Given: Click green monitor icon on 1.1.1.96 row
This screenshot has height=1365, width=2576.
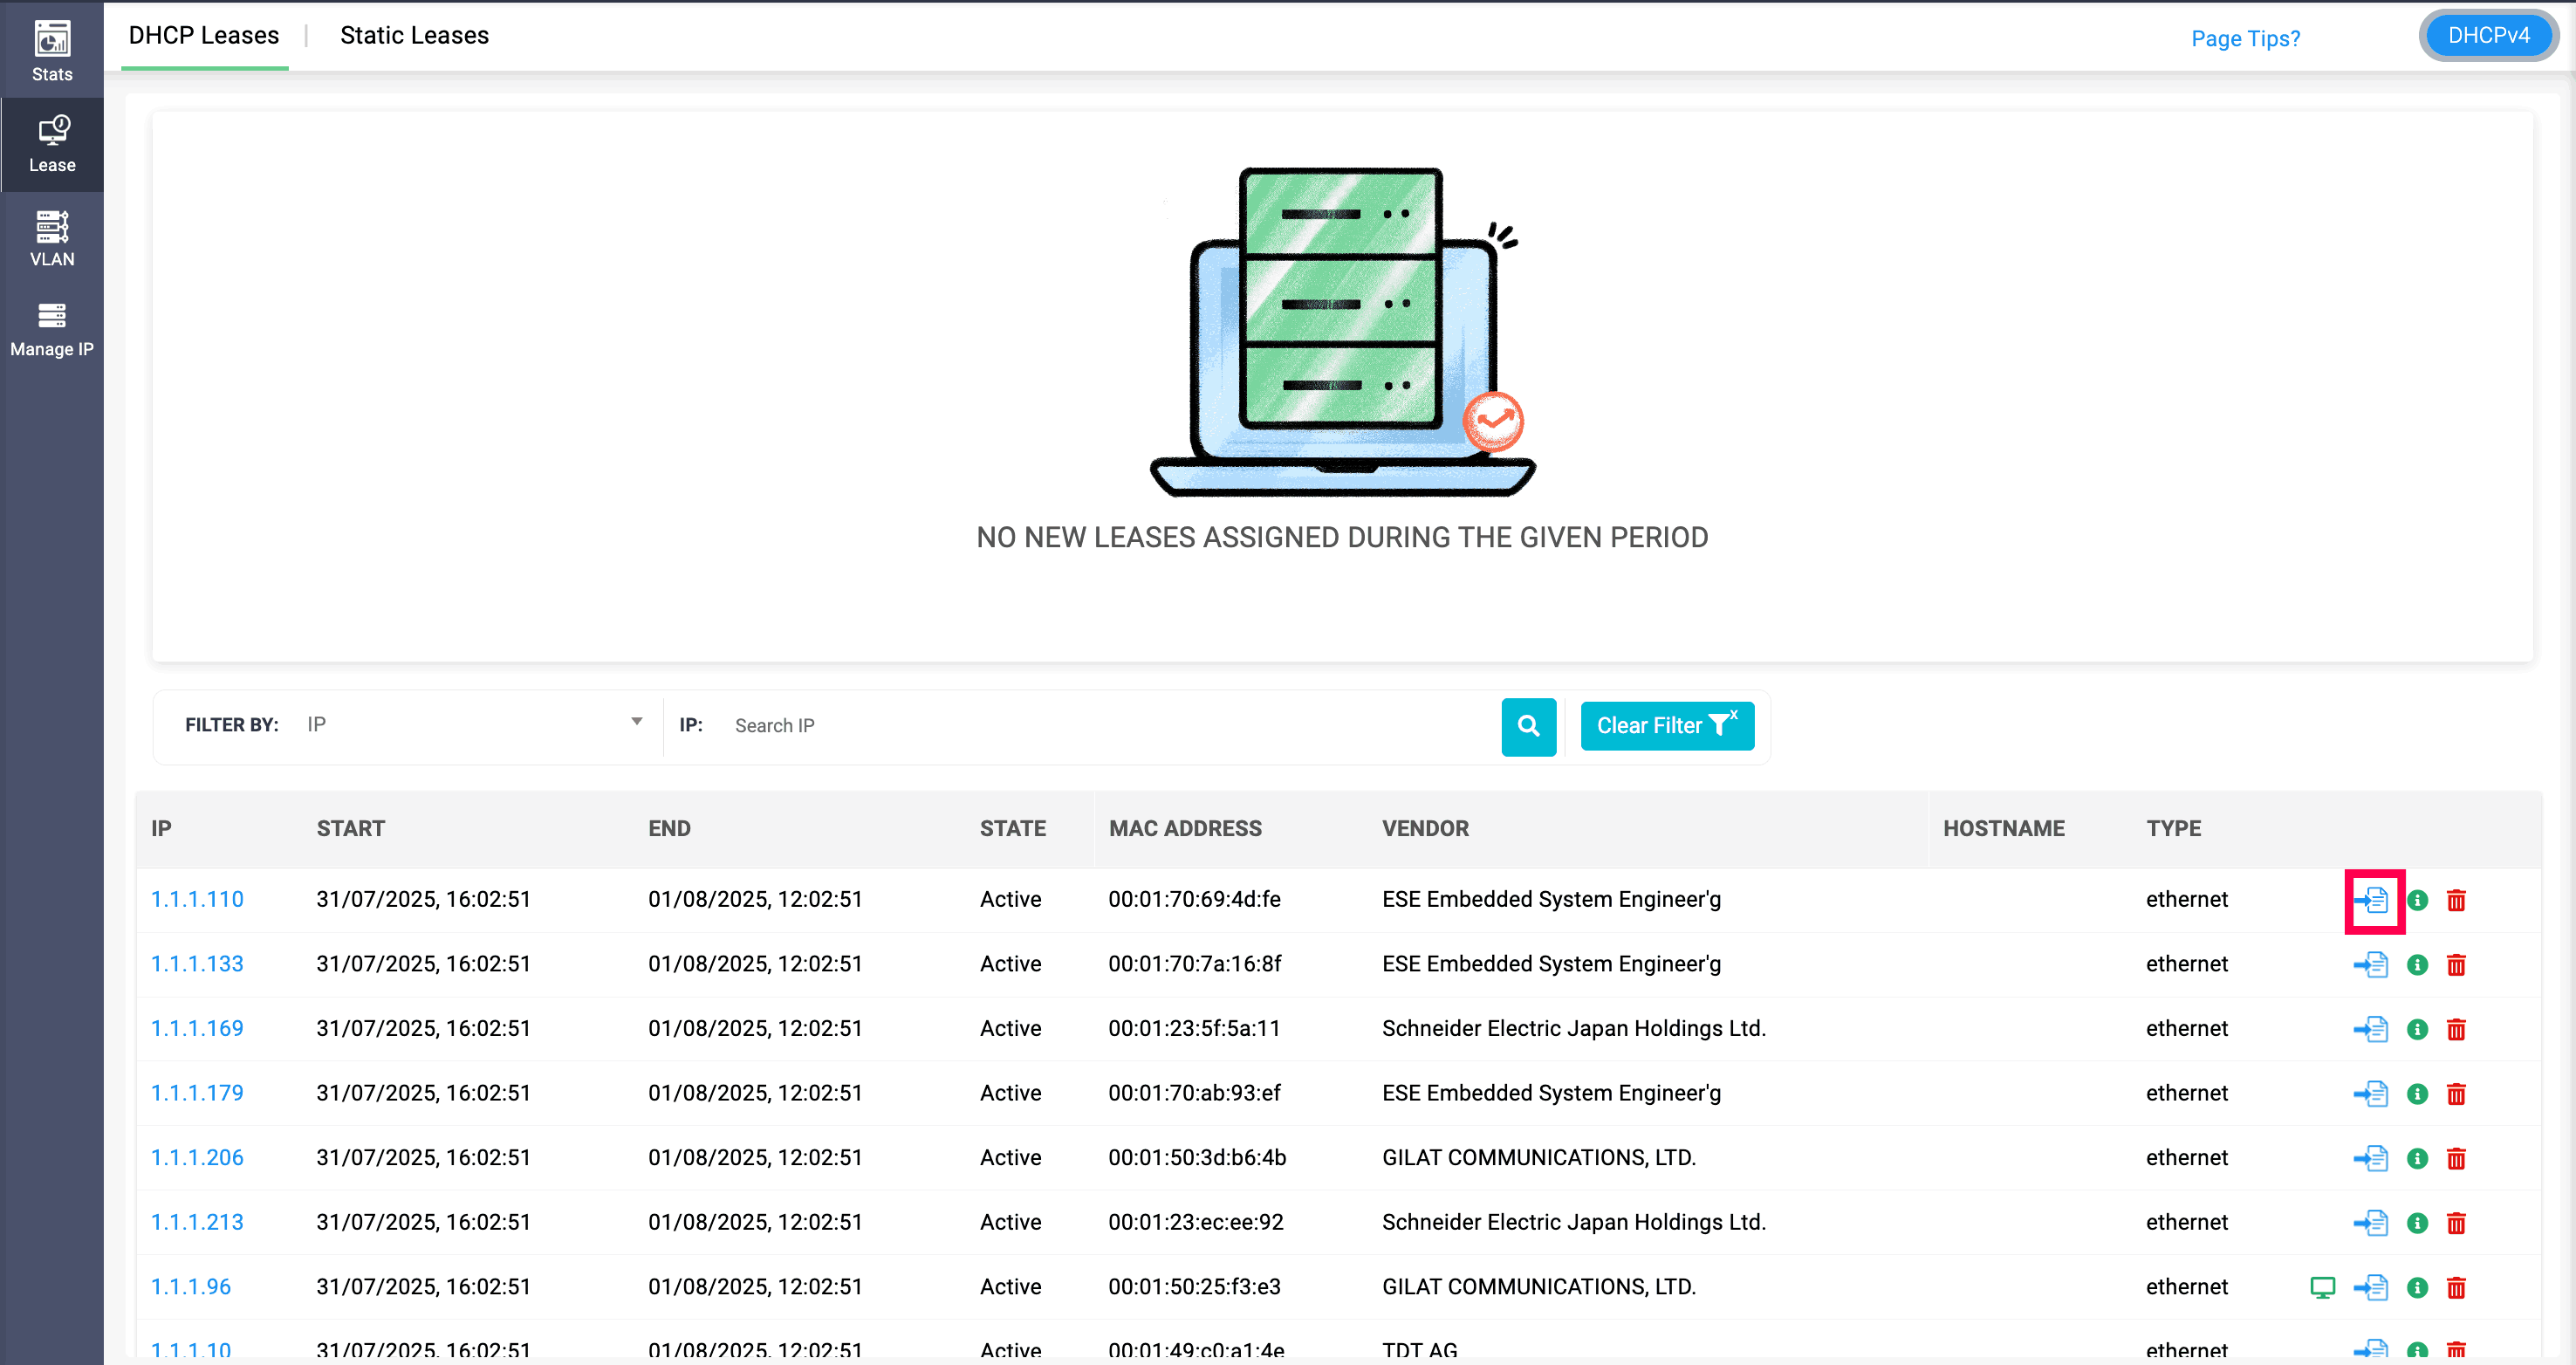Looking at the screenshot, I should (2322, 1287).
